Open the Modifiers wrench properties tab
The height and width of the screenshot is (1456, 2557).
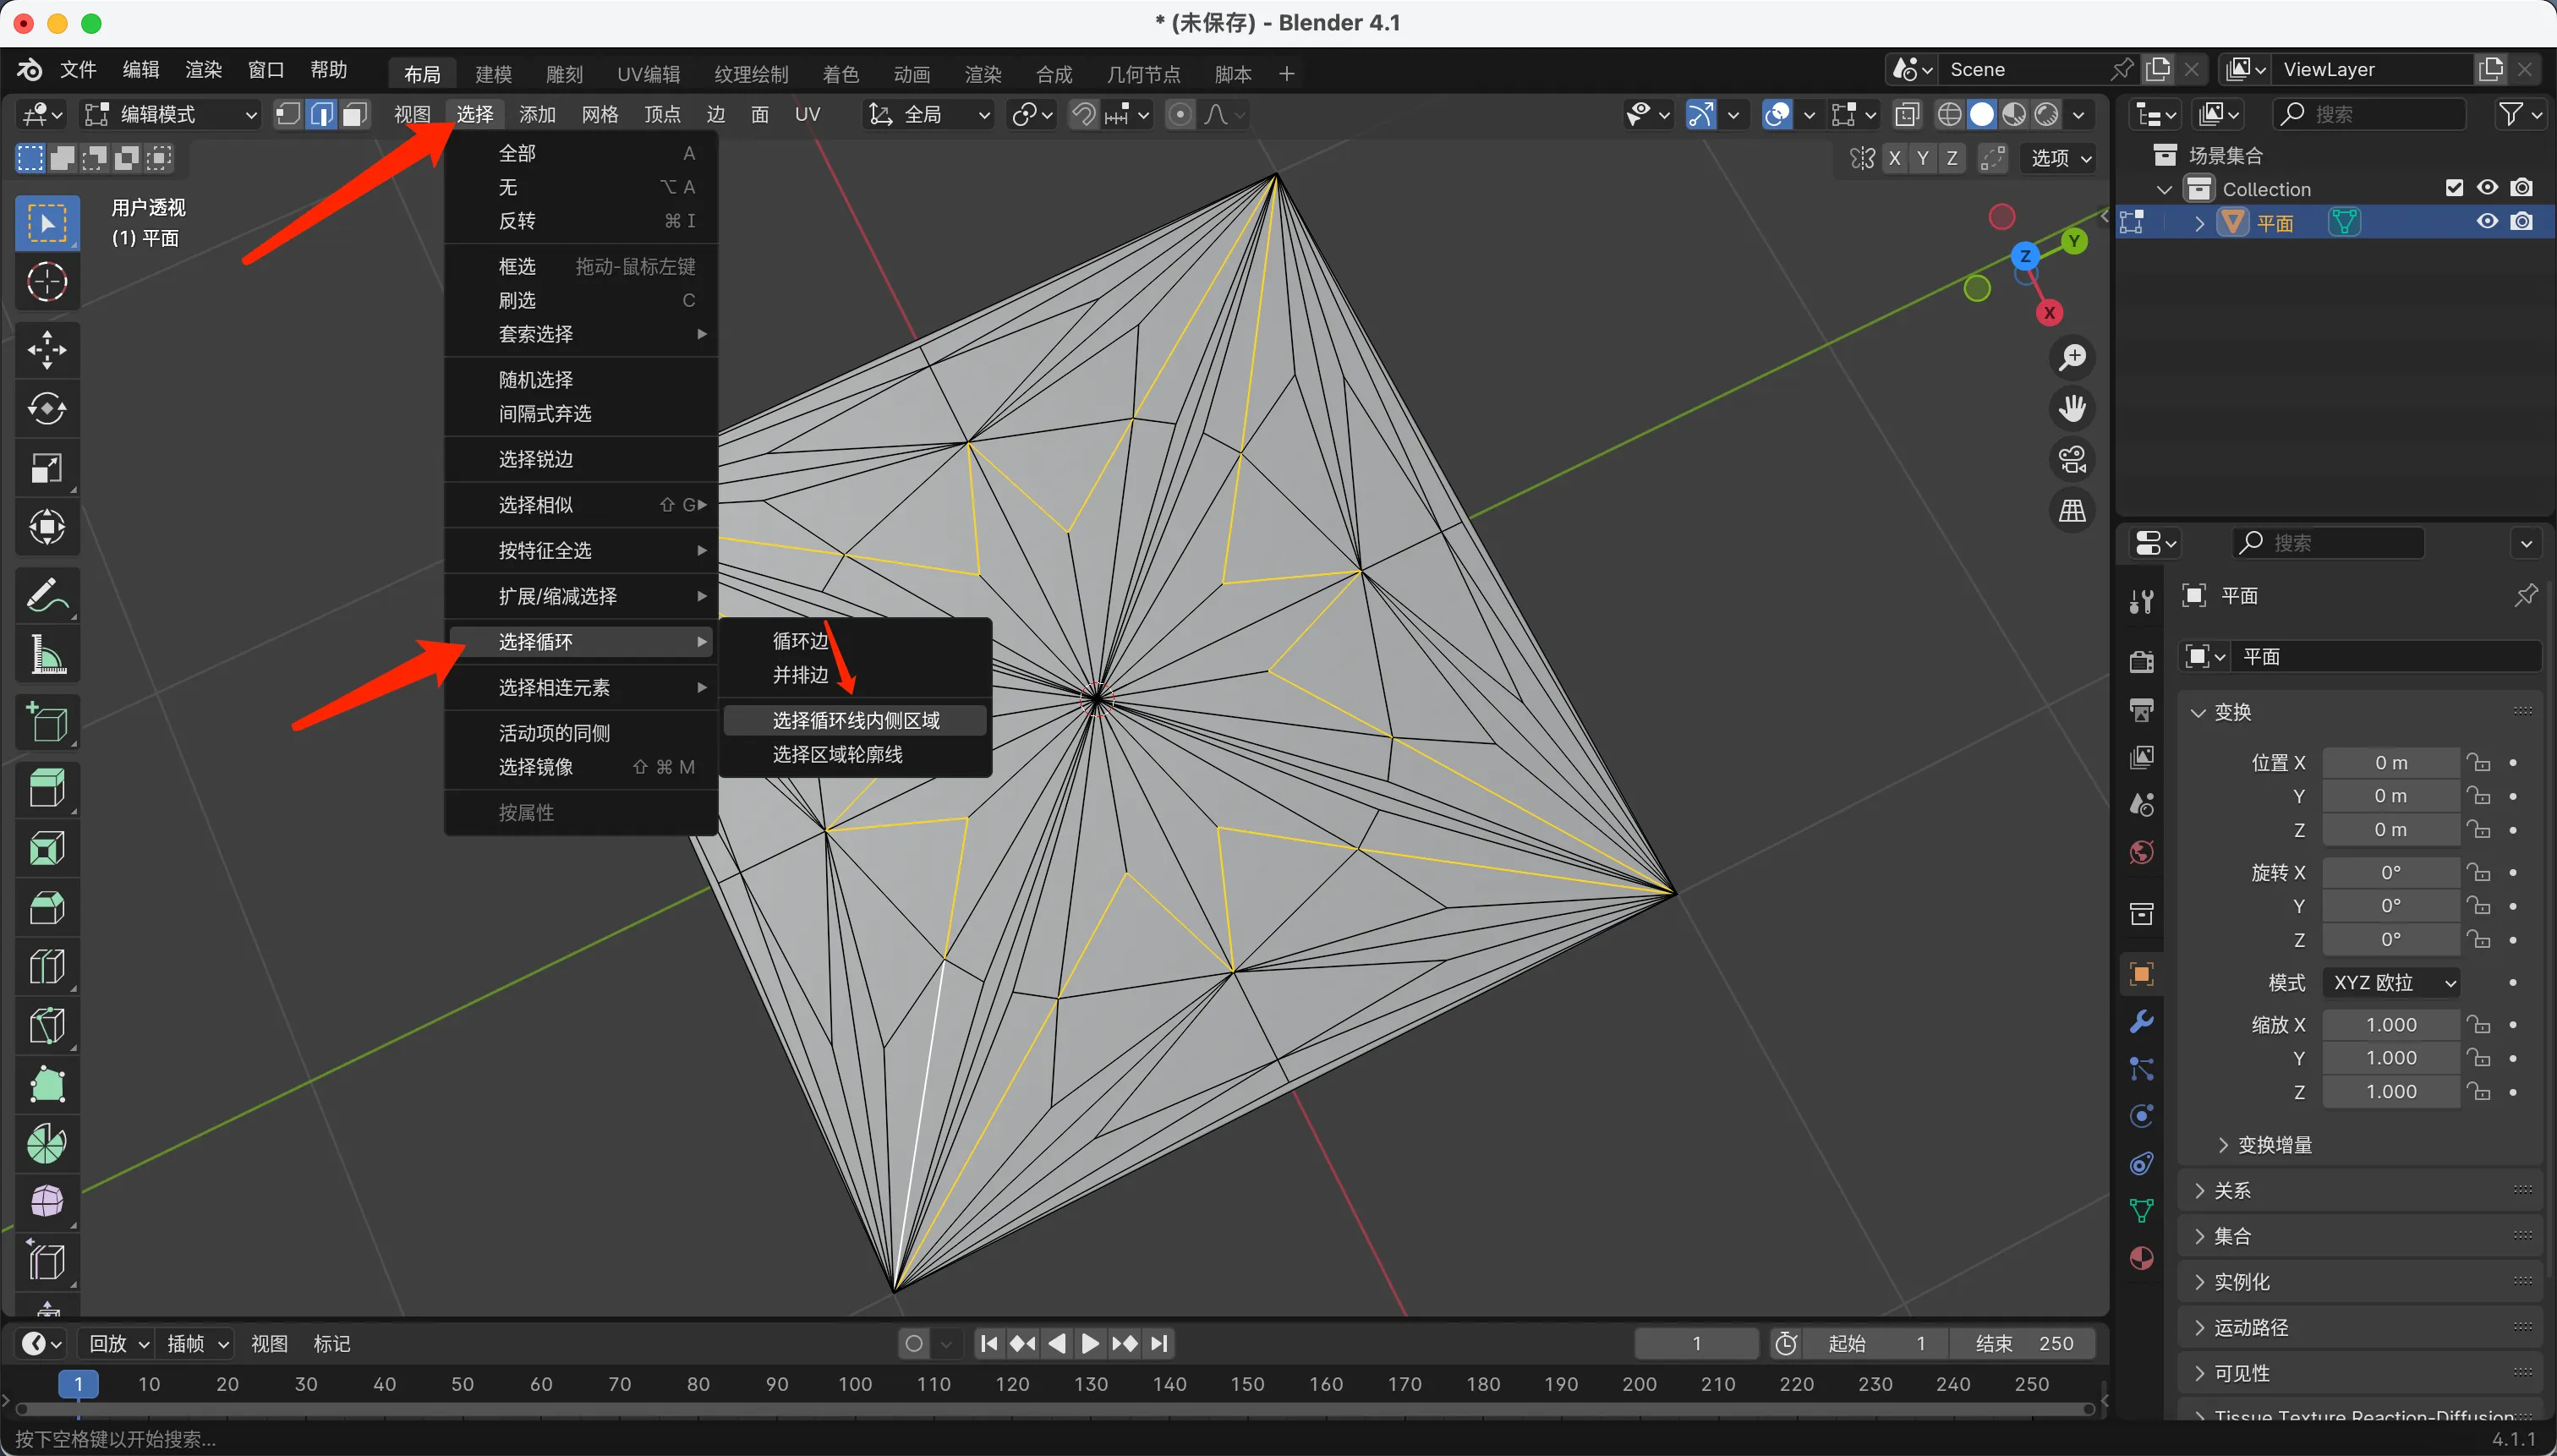2141,1022
